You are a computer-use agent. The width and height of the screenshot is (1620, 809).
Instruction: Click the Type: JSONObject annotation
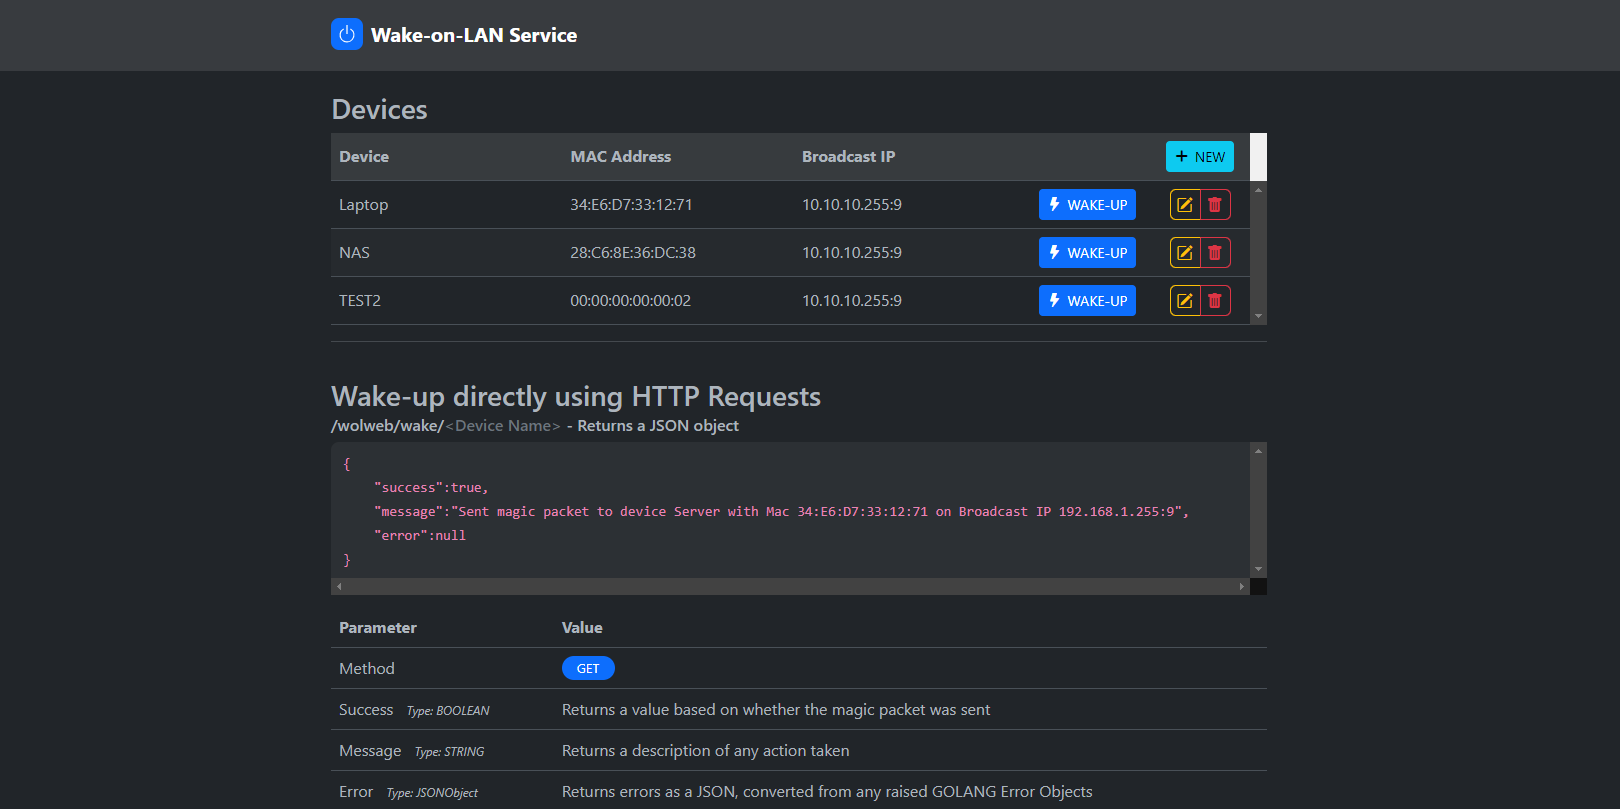pos(432,793)
